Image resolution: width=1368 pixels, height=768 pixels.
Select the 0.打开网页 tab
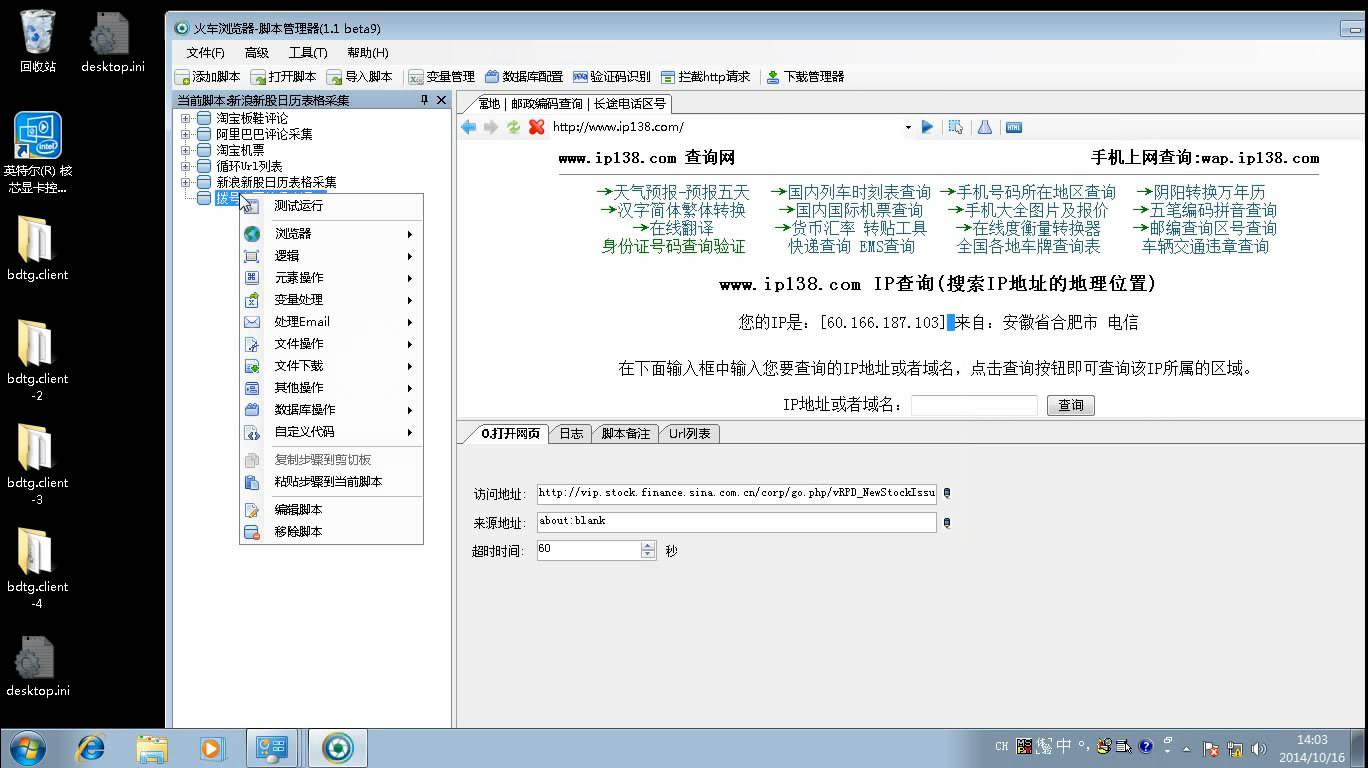coord(510,434)
